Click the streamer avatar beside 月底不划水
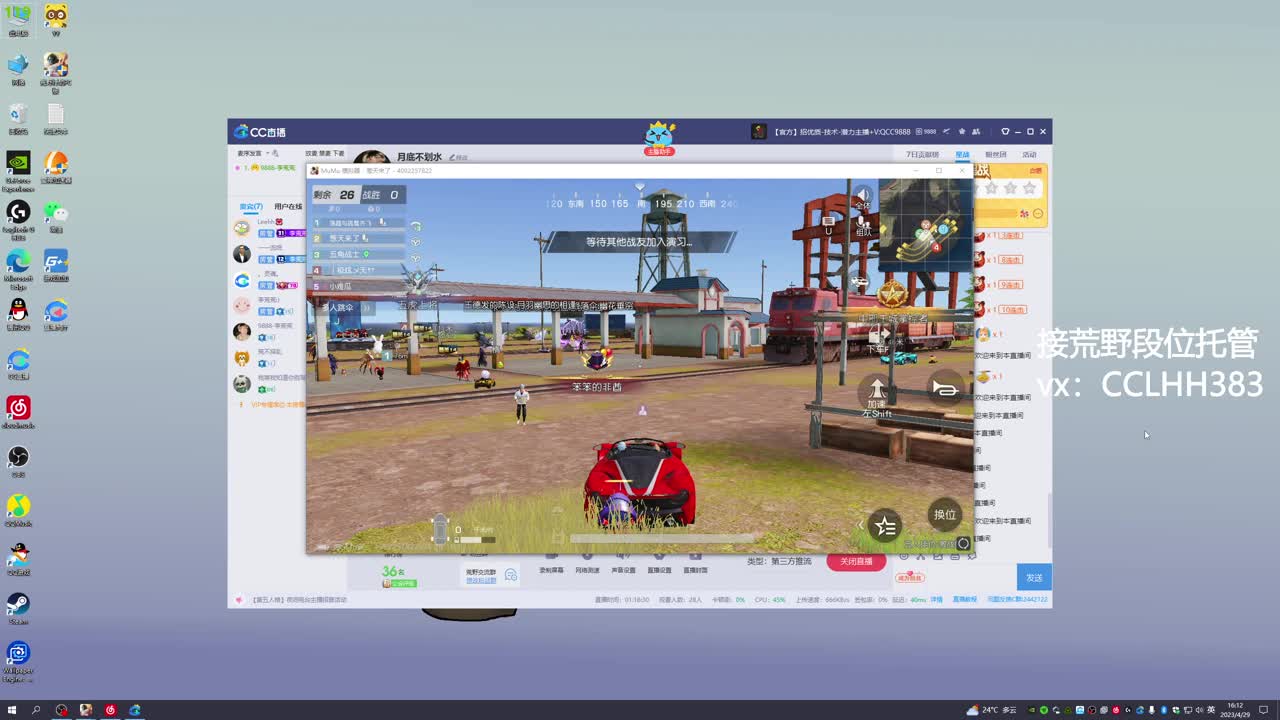 [x=371, y=159]
